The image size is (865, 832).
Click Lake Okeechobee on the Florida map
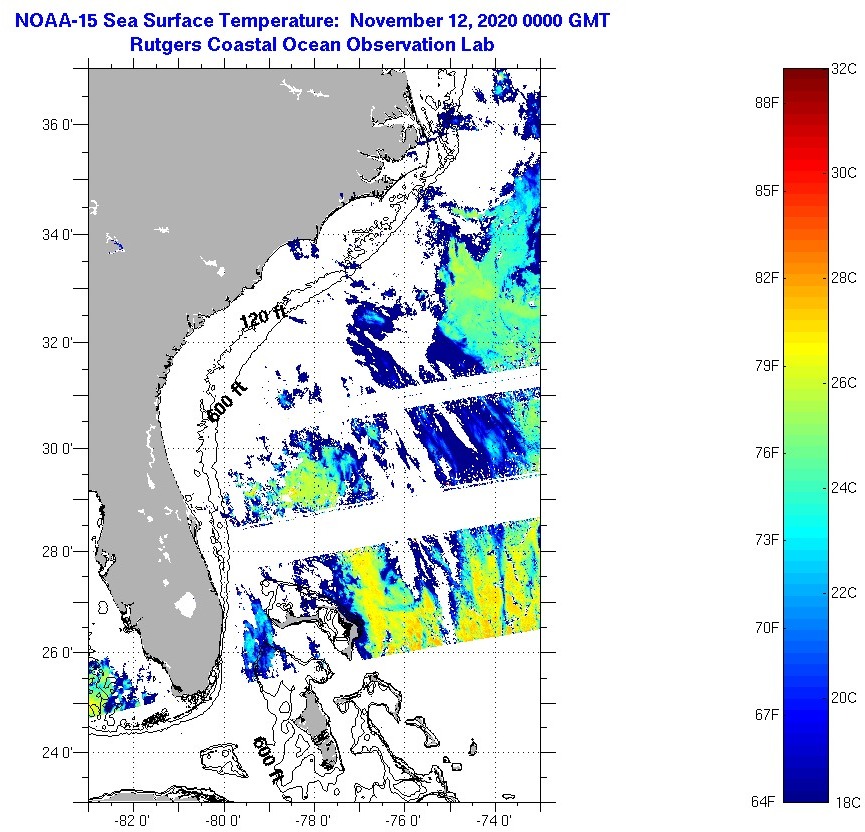[x=186, y=605]
